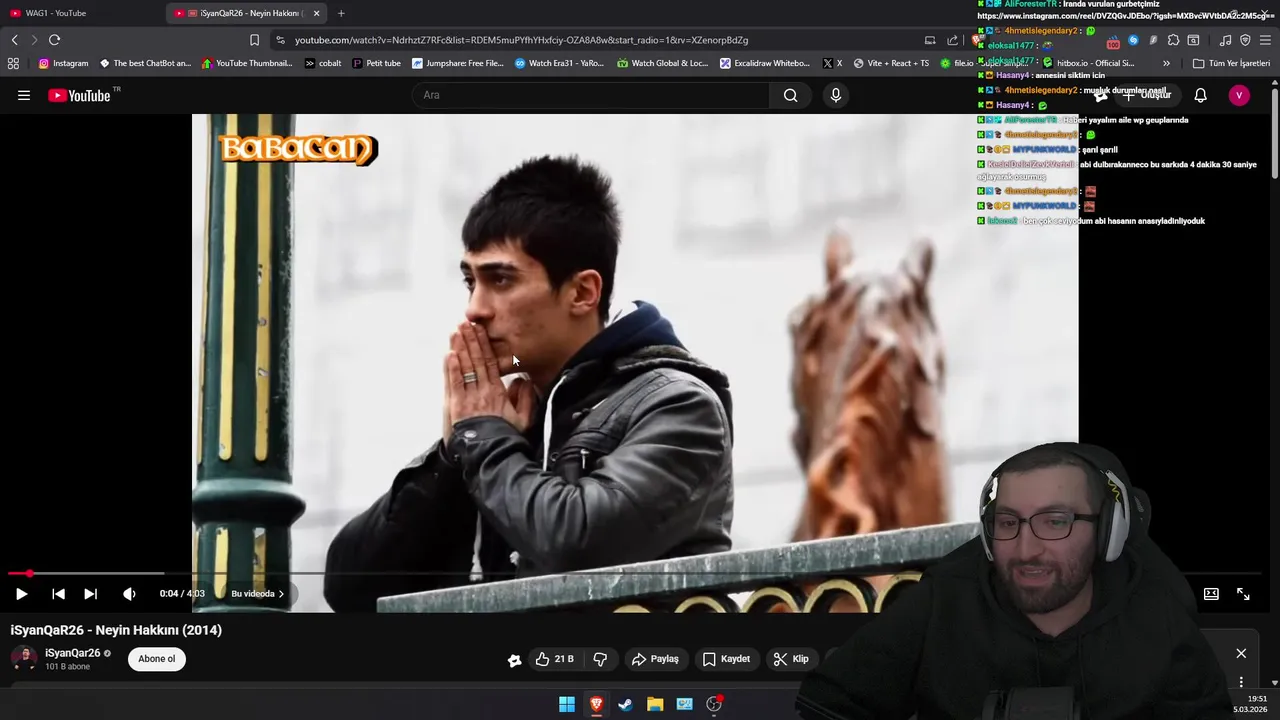Image resolution: width=1280 pixels, height=720 pixels.
Task: Open the music note media control icon
Action: coord(1225,40)
